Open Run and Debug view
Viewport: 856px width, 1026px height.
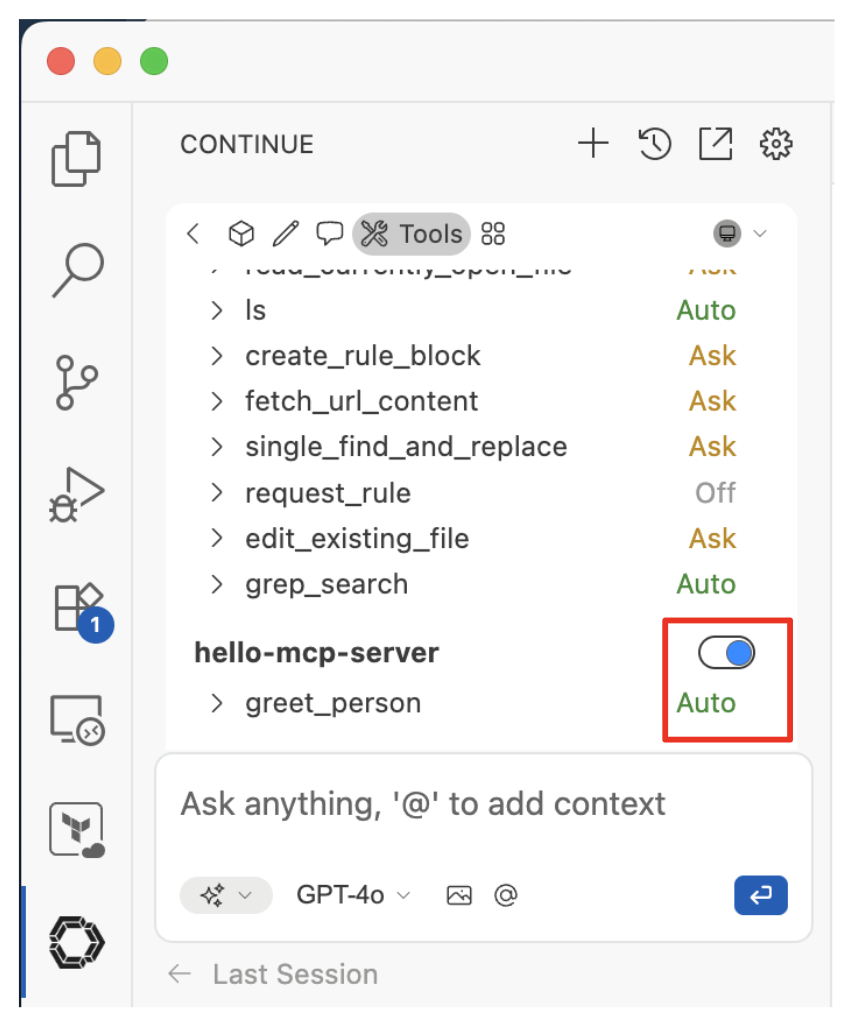[x=77, y=495]
